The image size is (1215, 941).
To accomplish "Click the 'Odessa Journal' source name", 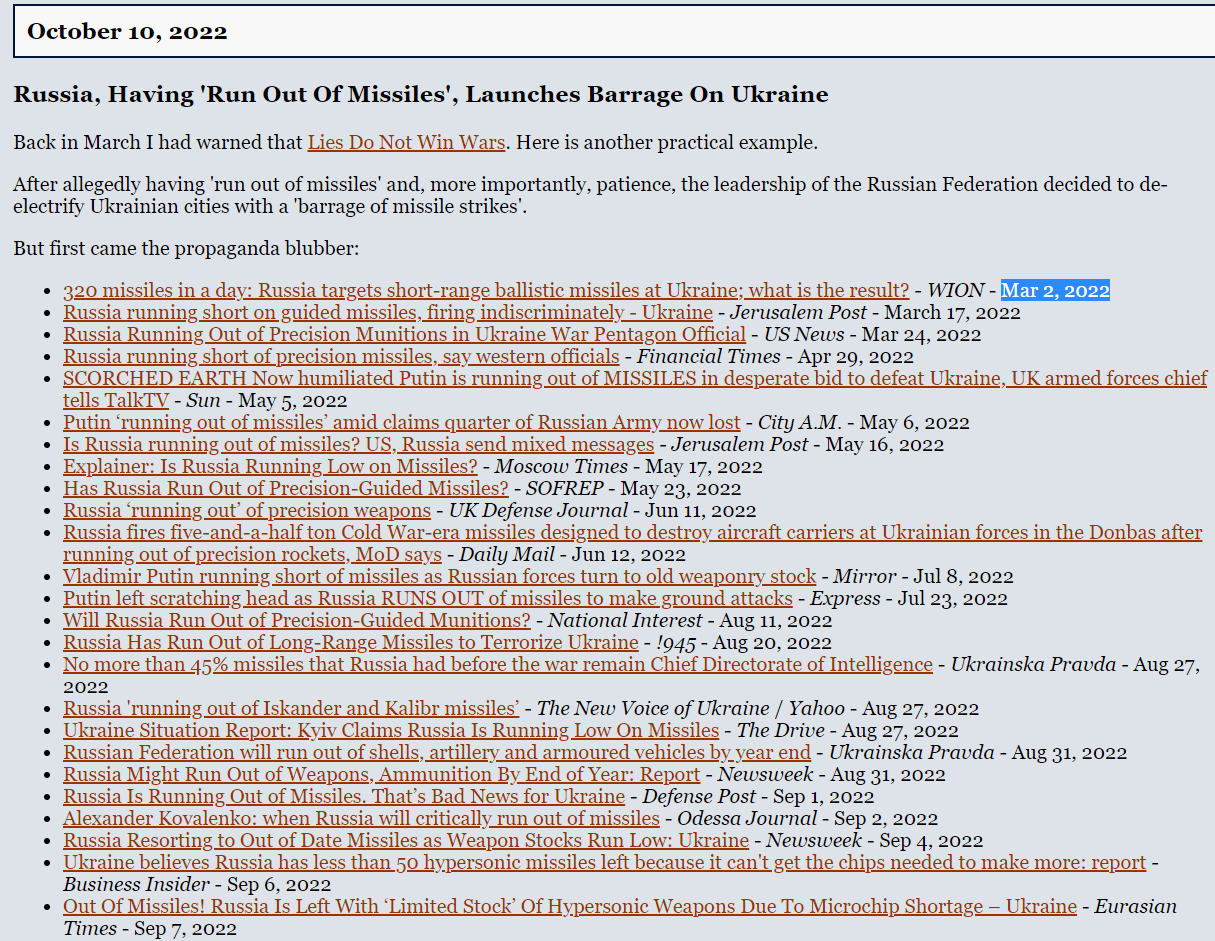I will (x=747, y=818).
